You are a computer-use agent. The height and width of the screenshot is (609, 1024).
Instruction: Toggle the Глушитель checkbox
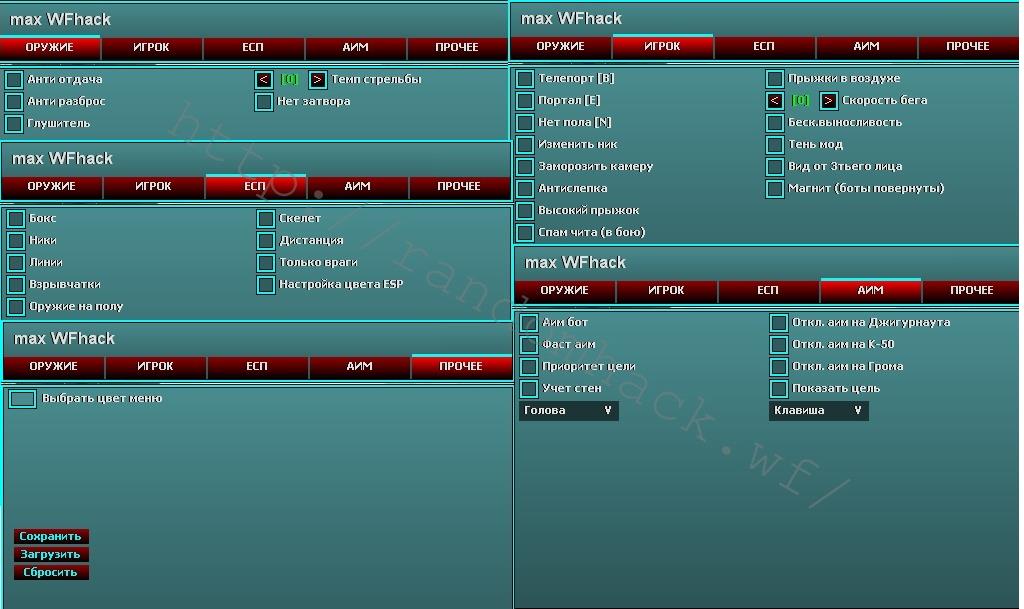coord(14,123)
